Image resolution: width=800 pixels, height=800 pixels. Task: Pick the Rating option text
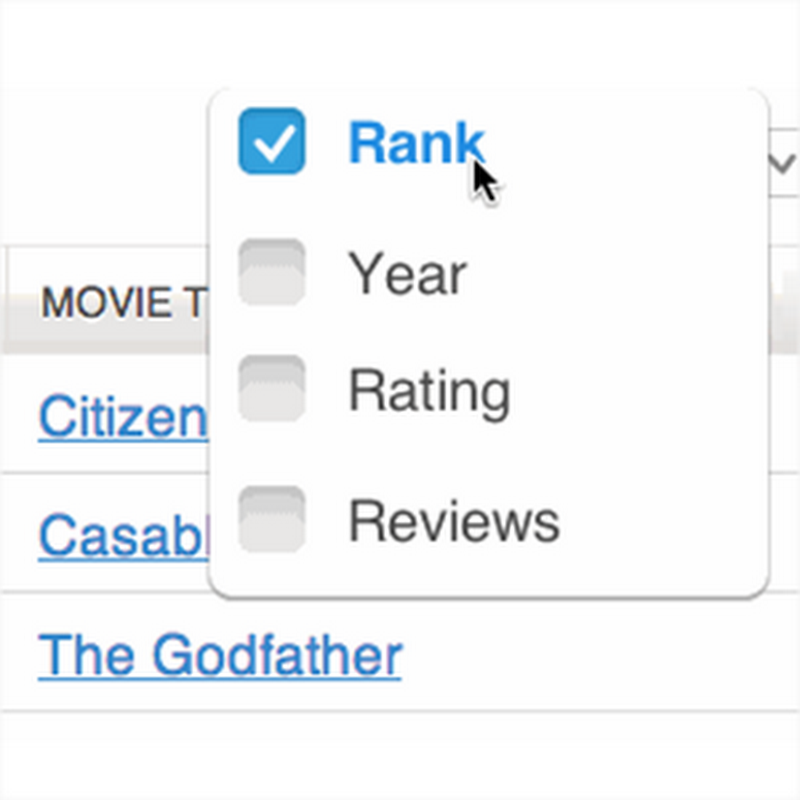tap(428, 390)
